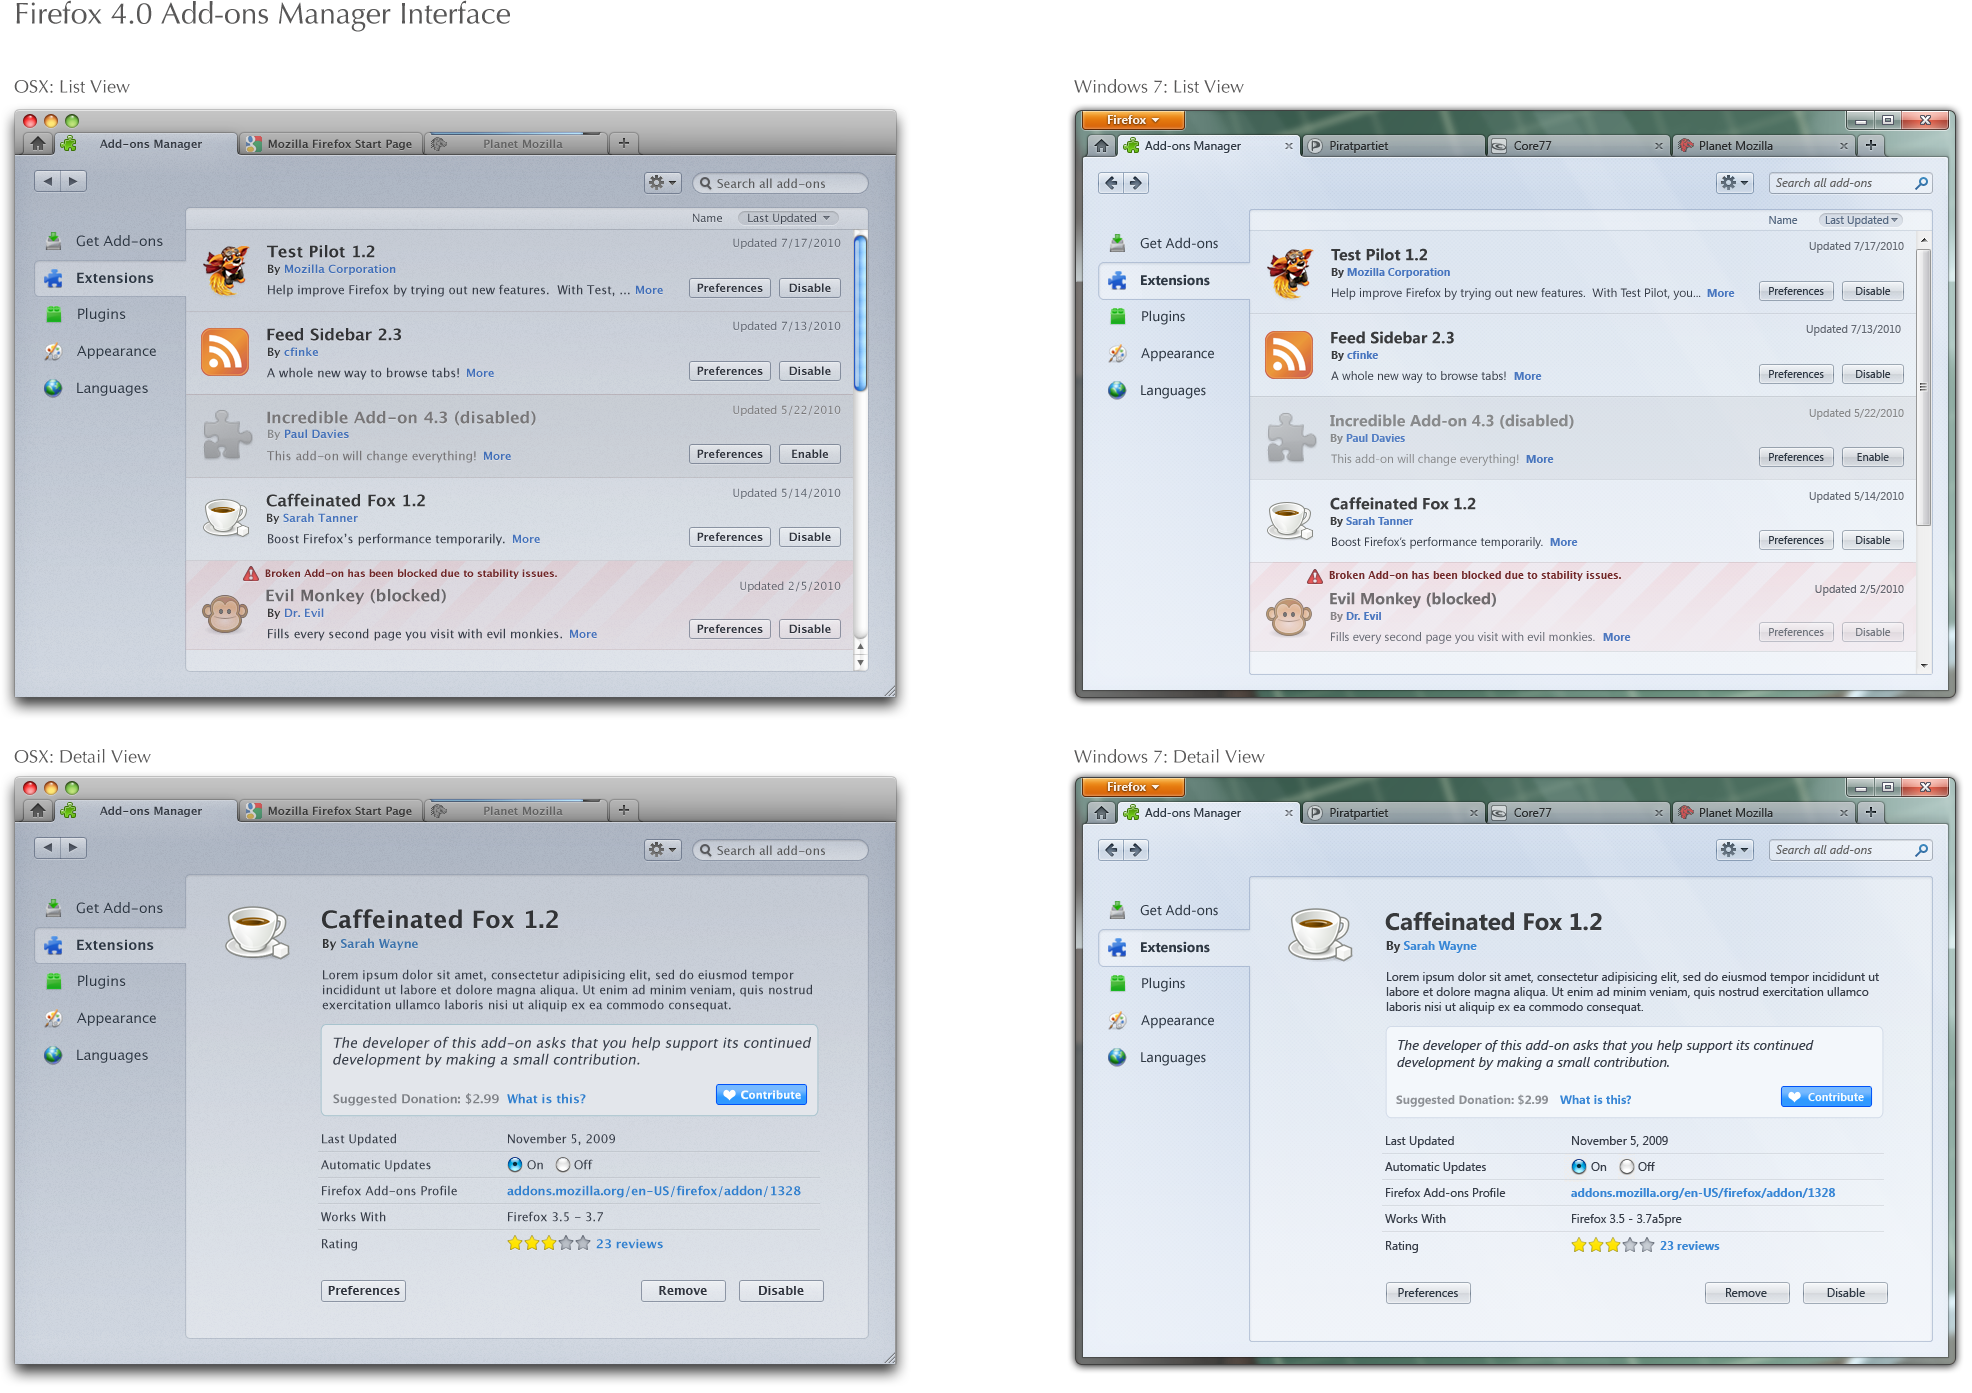
Task: Click home icon in OSX List View window
Action: tap(38, 143)
